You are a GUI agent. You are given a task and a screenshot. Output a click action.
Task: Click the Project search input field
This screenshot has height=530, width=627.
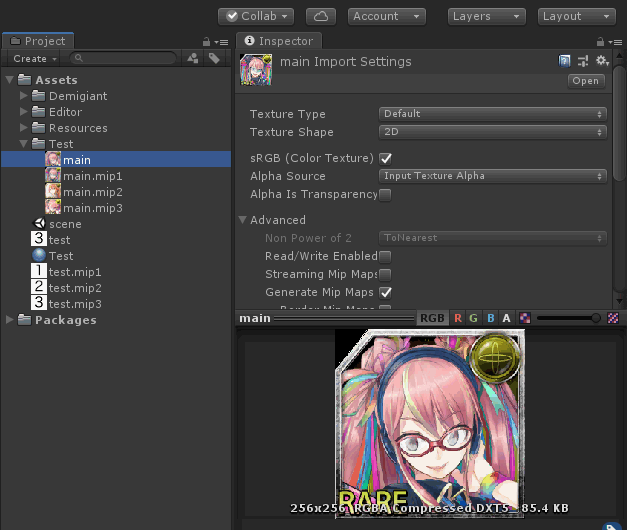[123, 58]
